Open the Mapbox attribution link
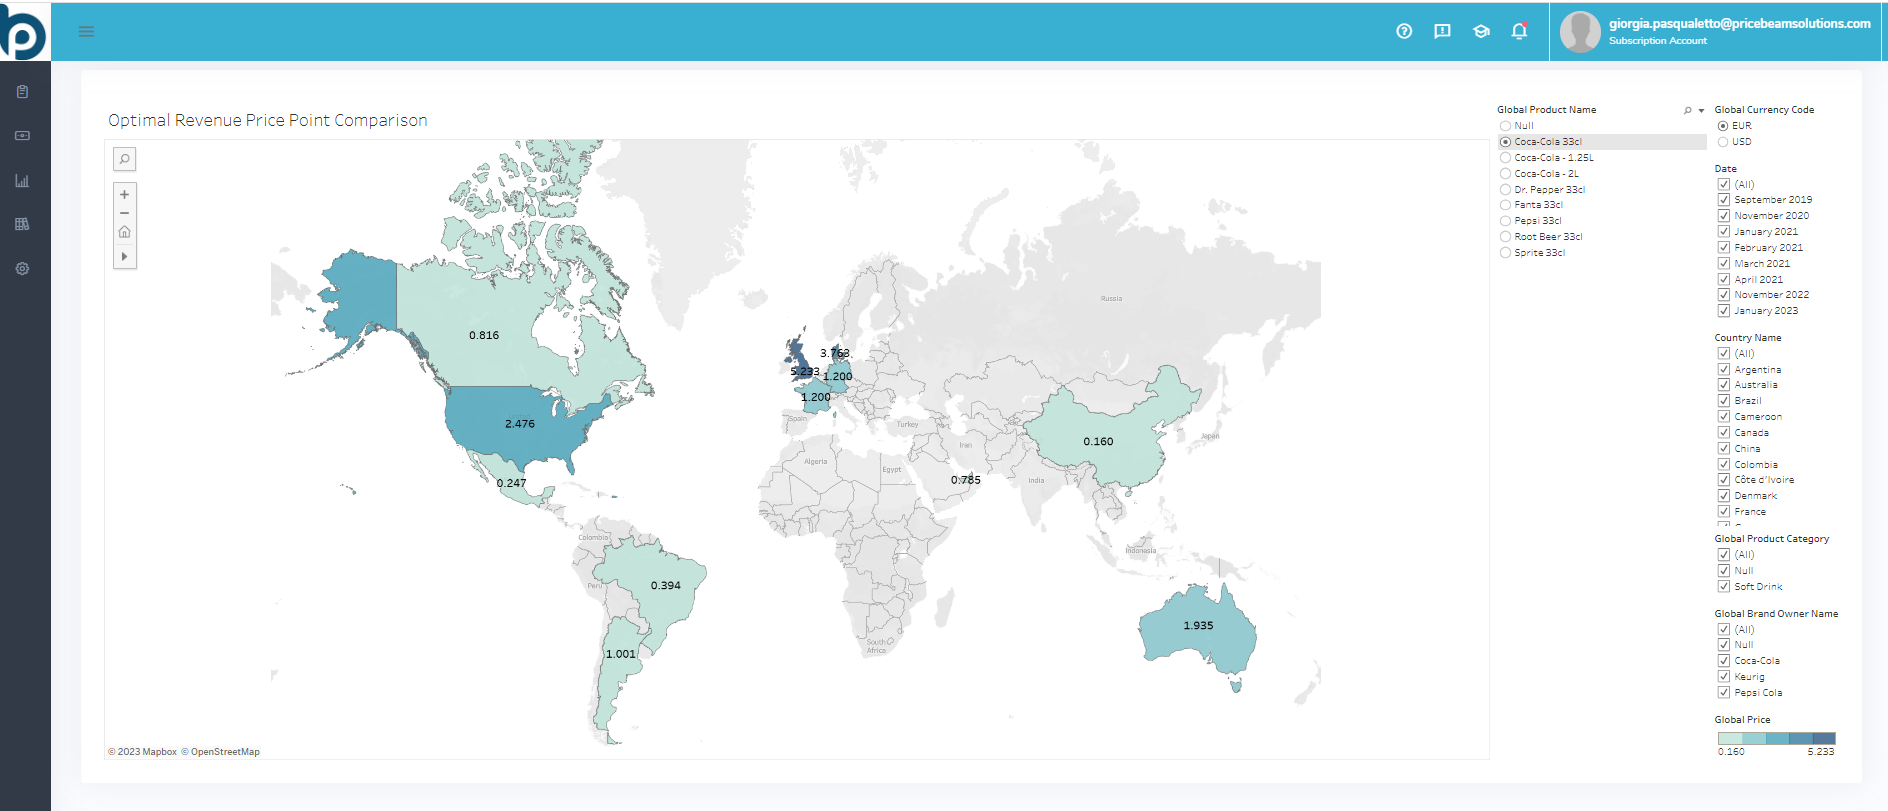The height and width of the screenshot is (811, 1888). 142,752
